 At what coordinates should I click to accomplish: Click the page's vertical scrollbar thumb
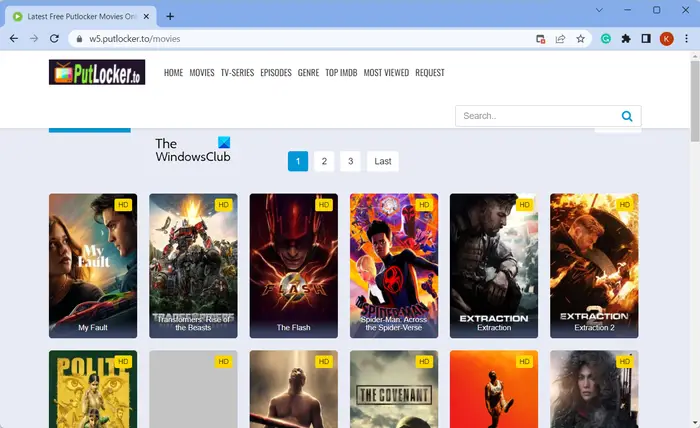pos(695,101)
